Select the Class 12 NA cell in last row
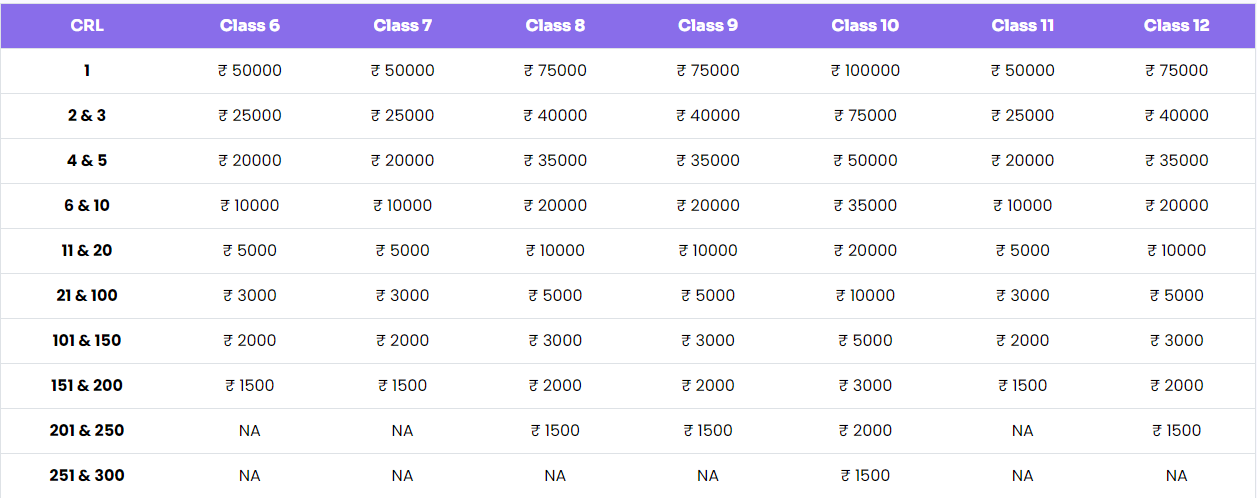This screenshot has width=1257, height=498. coord(1177,476)
